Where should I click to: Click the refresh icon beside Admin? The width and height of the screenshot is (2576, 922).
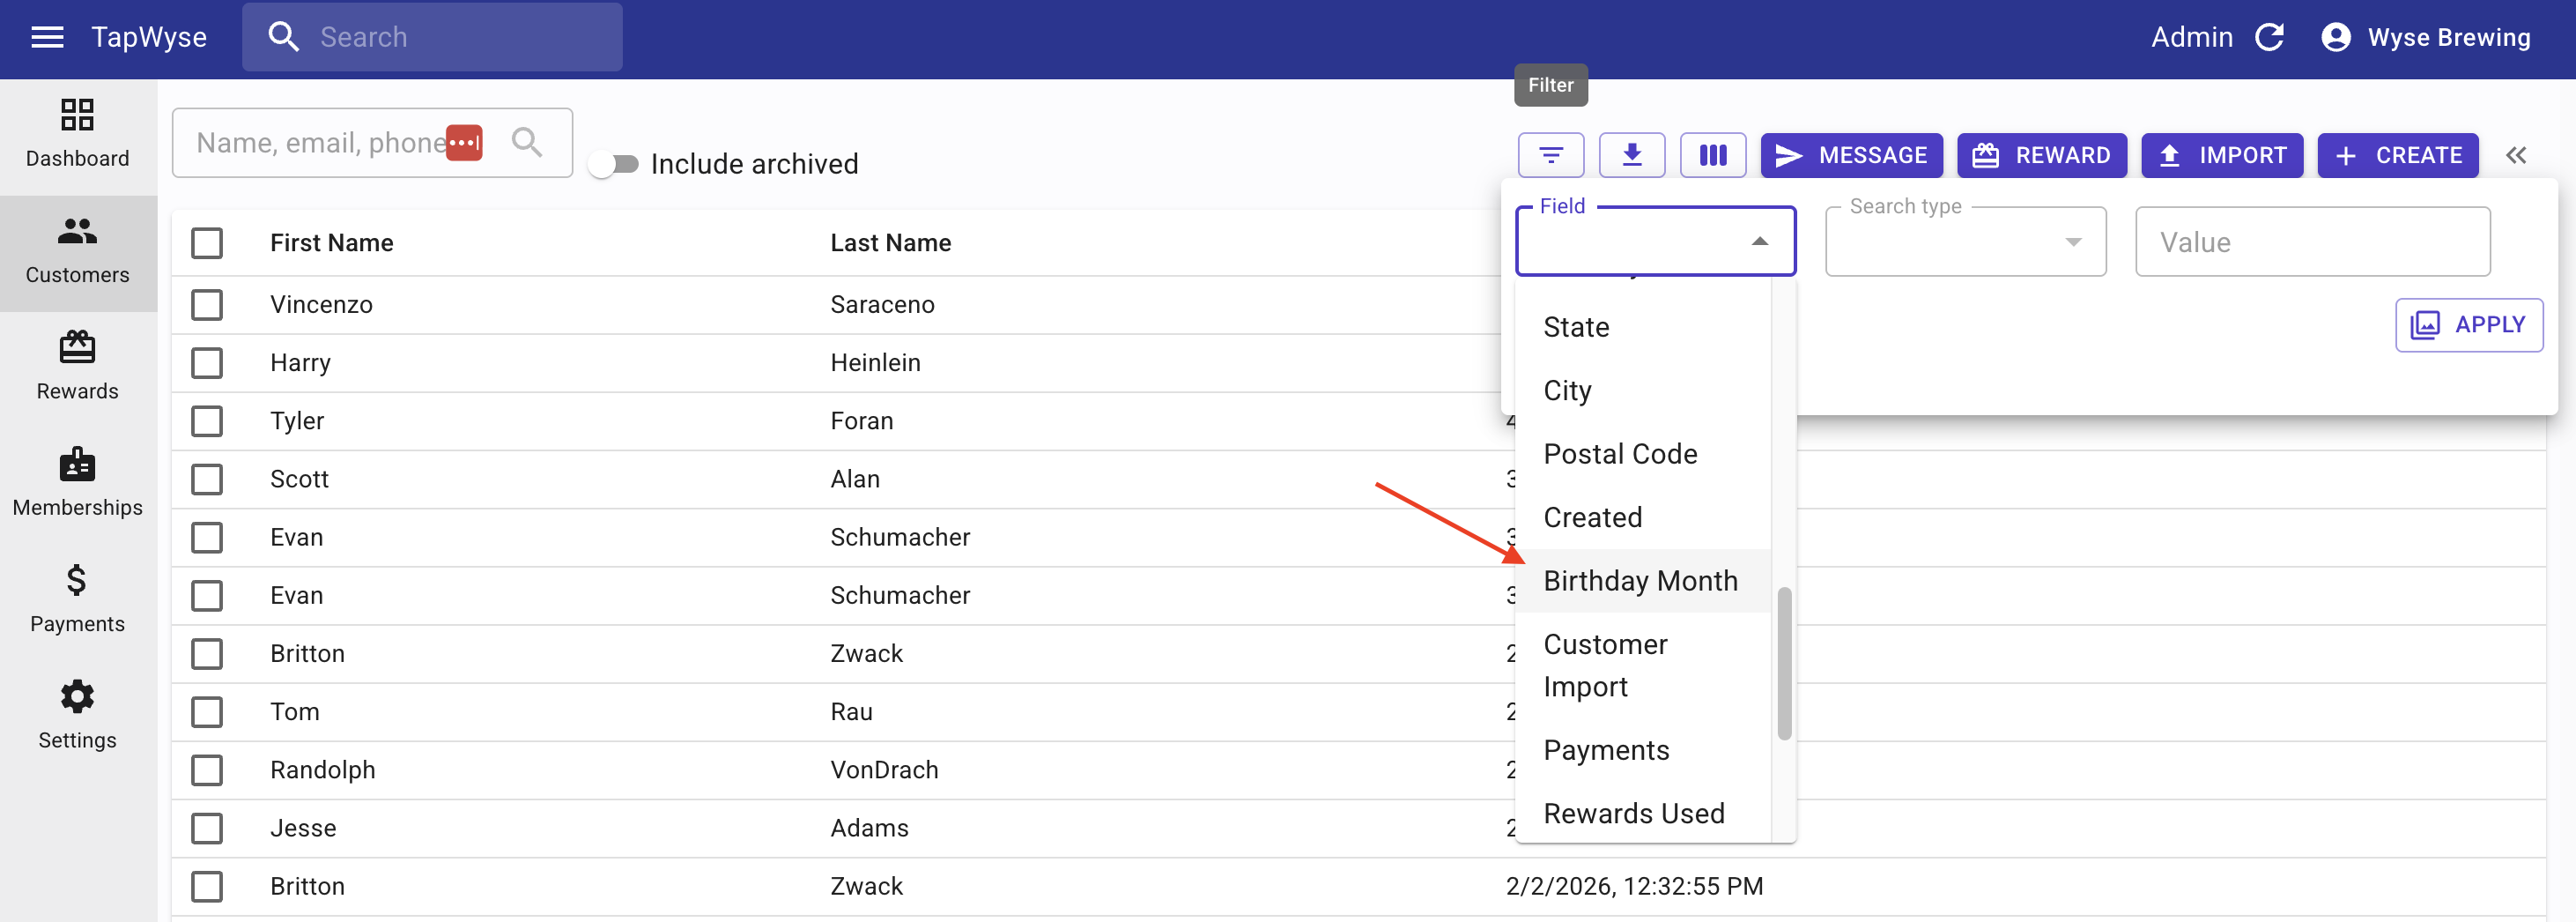[2269, 38]
